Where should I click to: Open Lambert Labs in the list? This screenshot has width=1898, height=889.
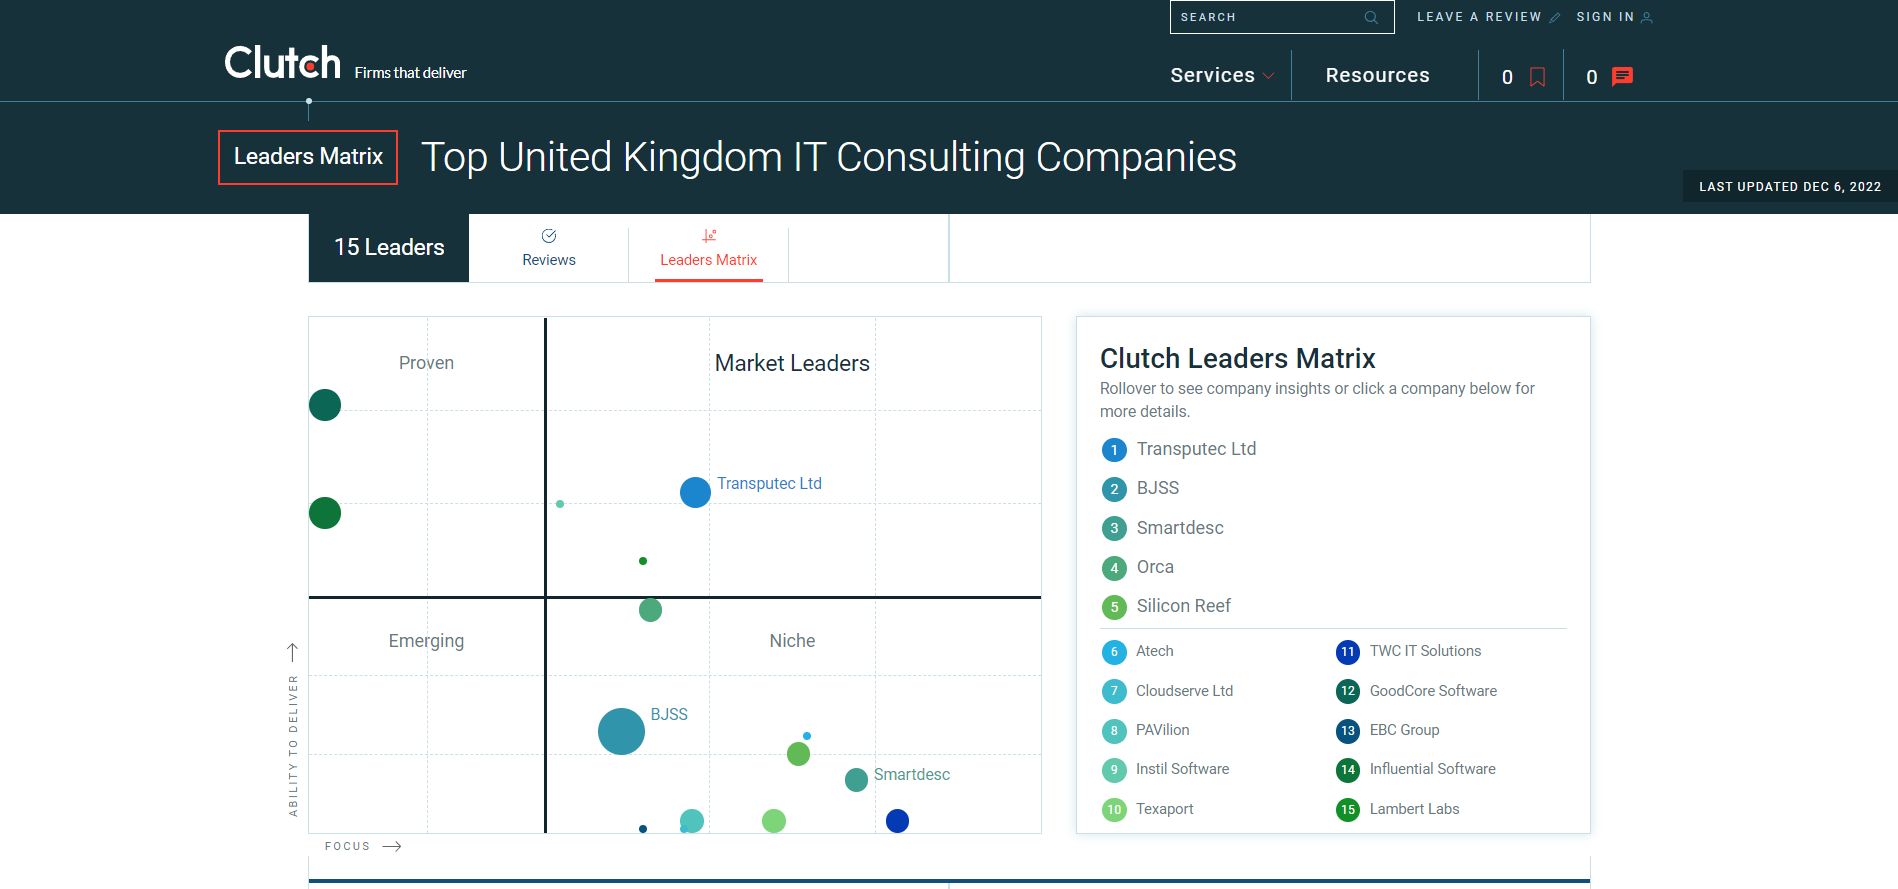1415,809
